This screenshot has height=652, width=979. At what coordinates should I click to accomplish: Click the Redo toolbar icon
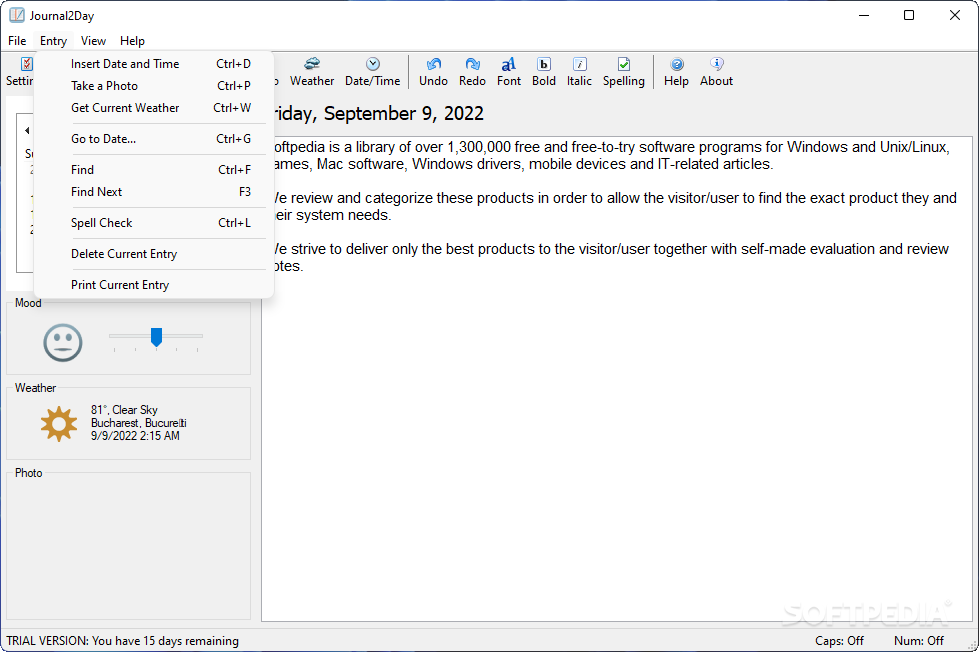(x=472, y=72)
